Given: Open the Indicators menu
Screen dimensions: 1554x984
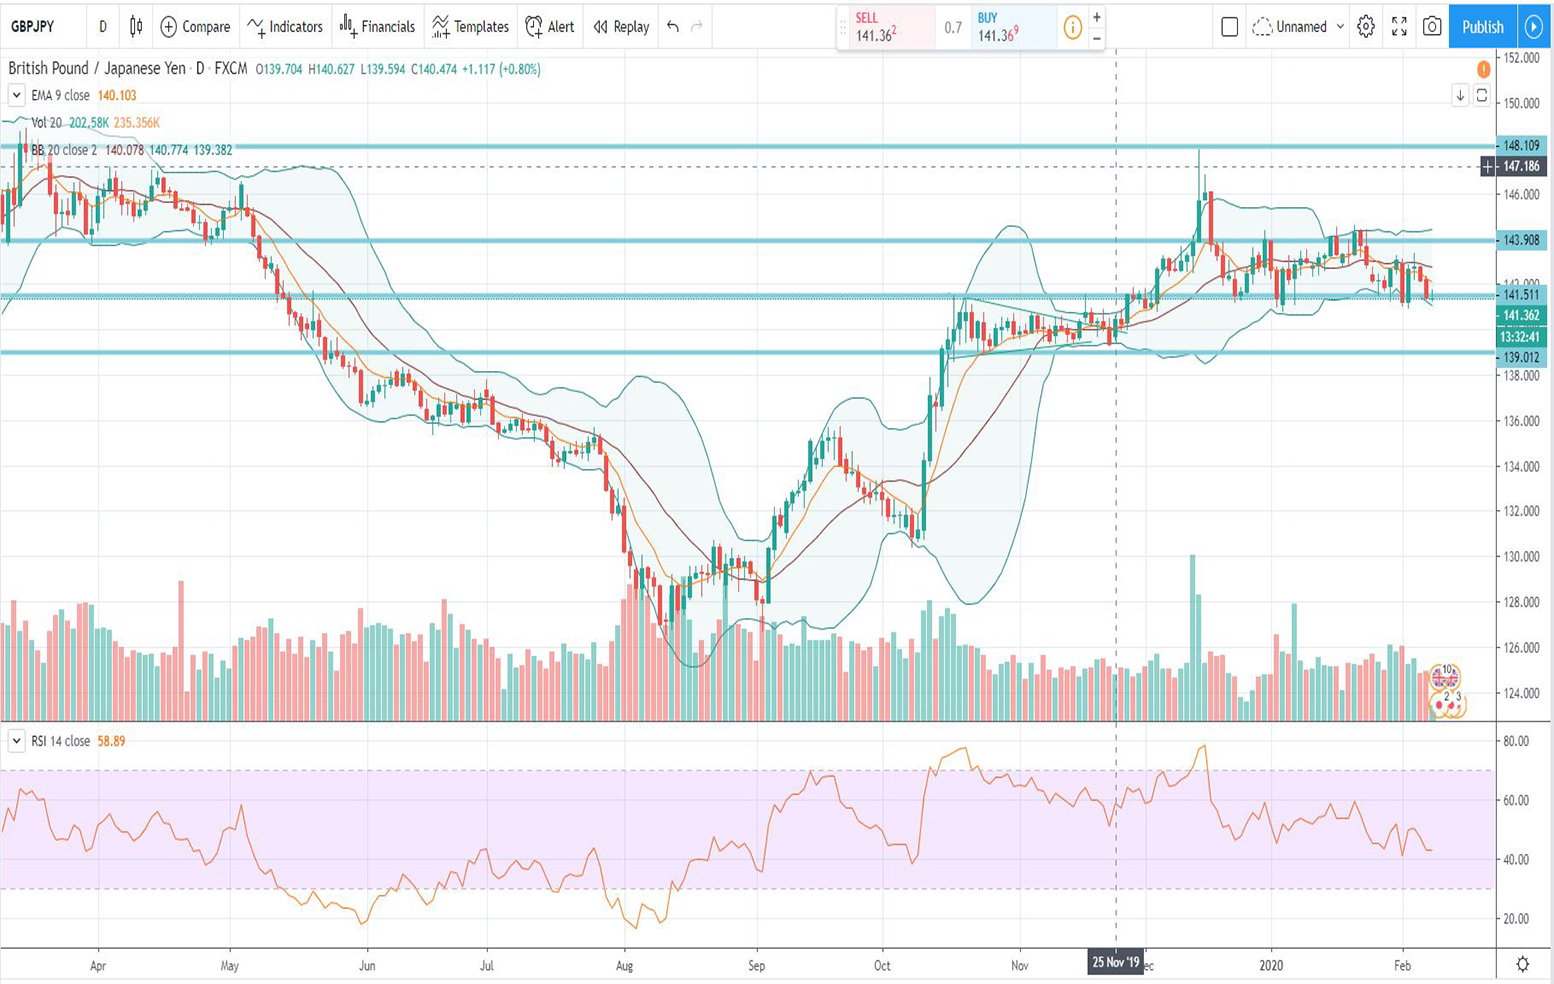Looking at the screenshot, I should click(x=285, y=27).
